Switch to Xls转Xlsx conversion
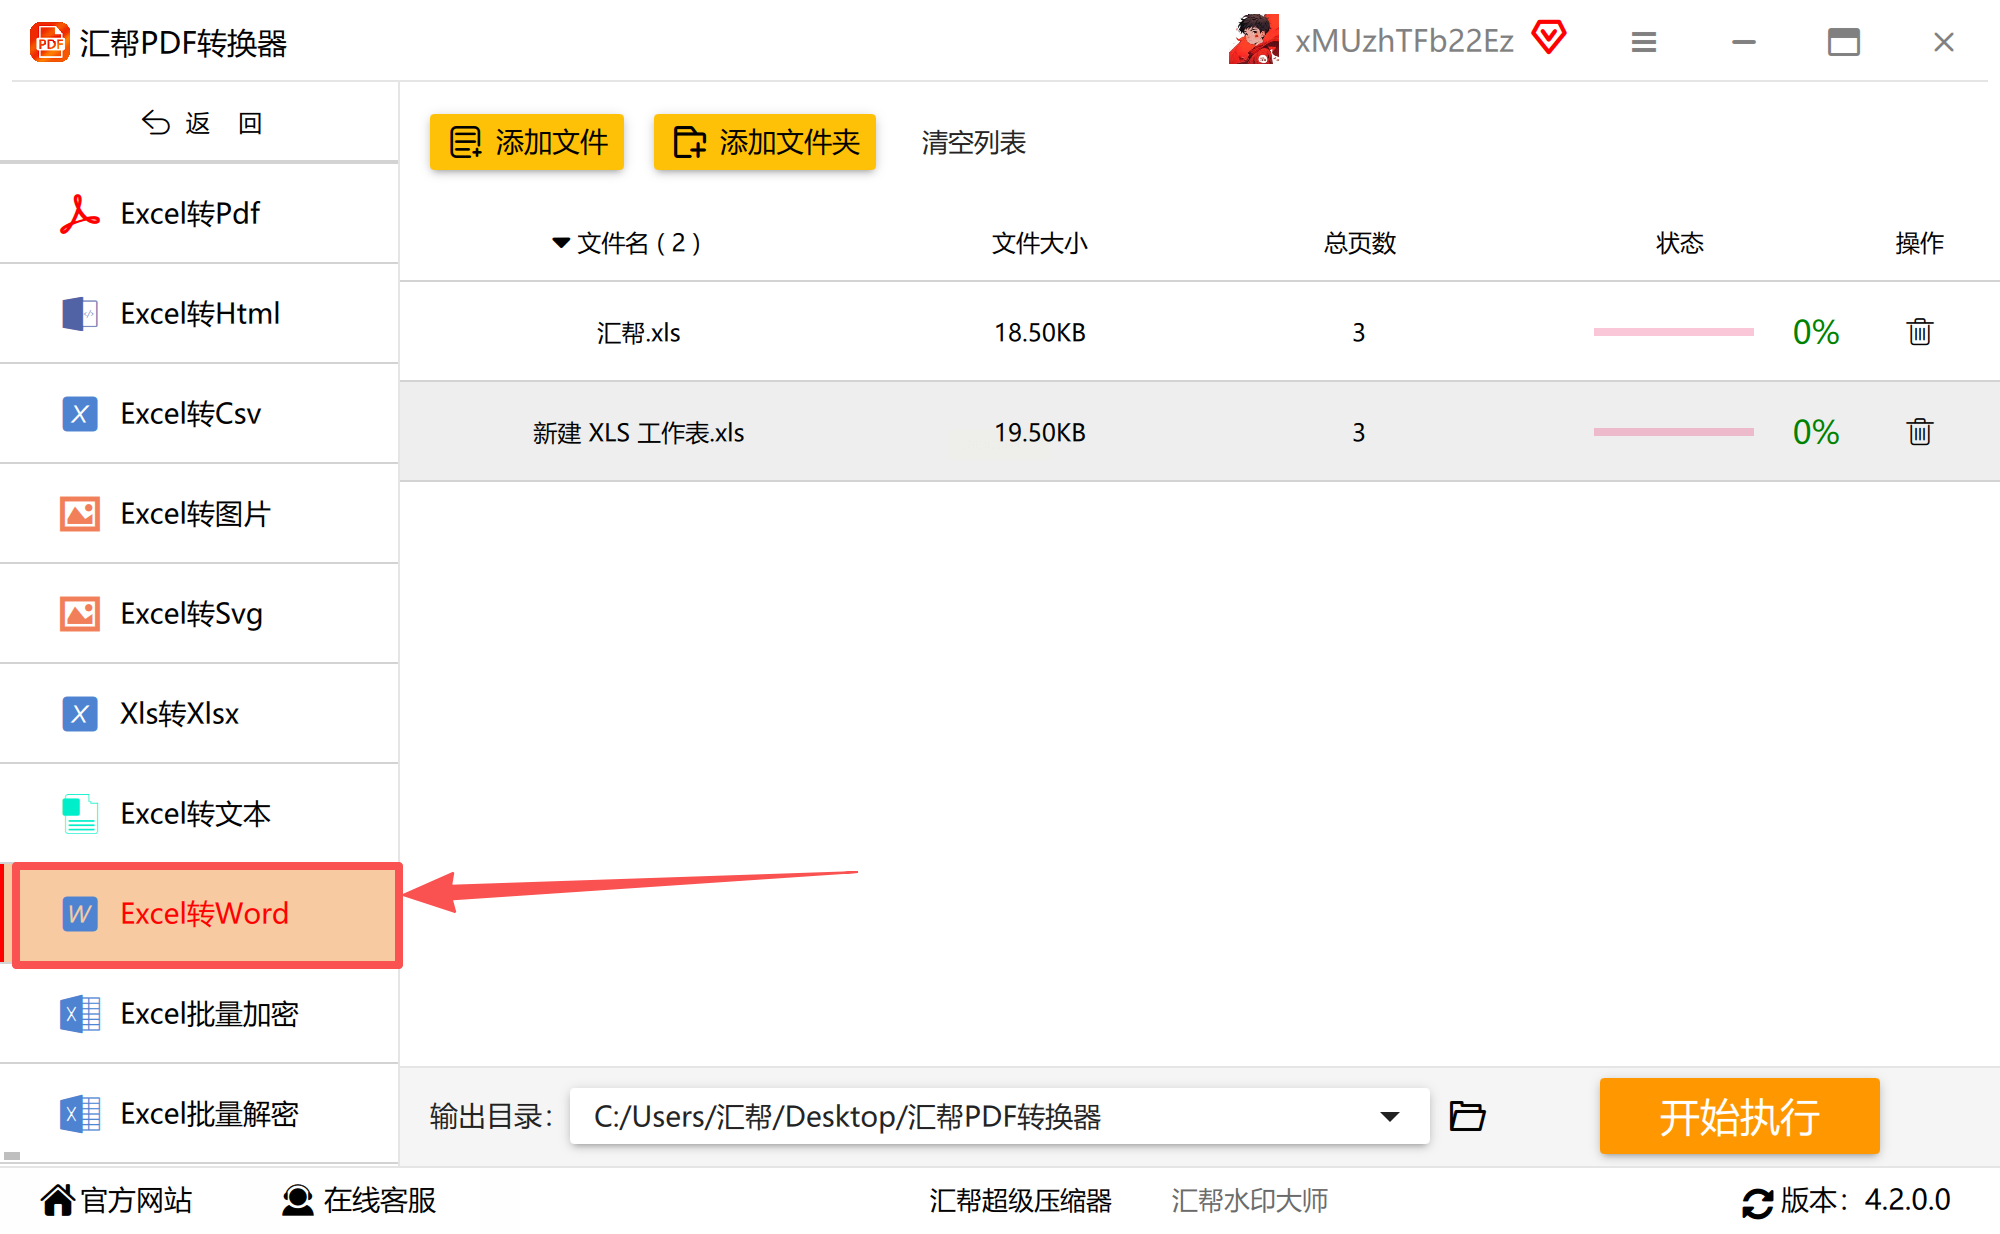The width and height of the screenshot is (2000, 1234). tap(180, 713)
